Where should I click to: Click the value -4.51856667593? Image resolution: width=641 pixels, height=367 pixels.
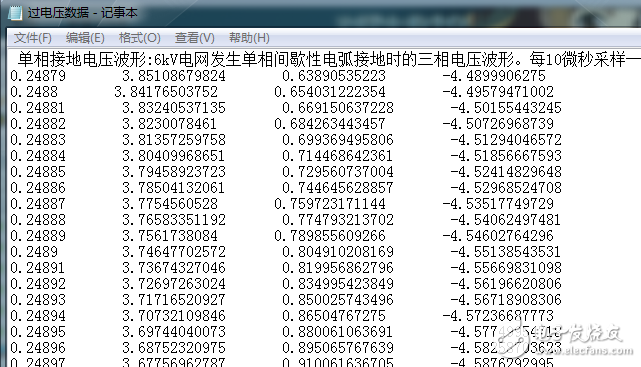point(506,156)
